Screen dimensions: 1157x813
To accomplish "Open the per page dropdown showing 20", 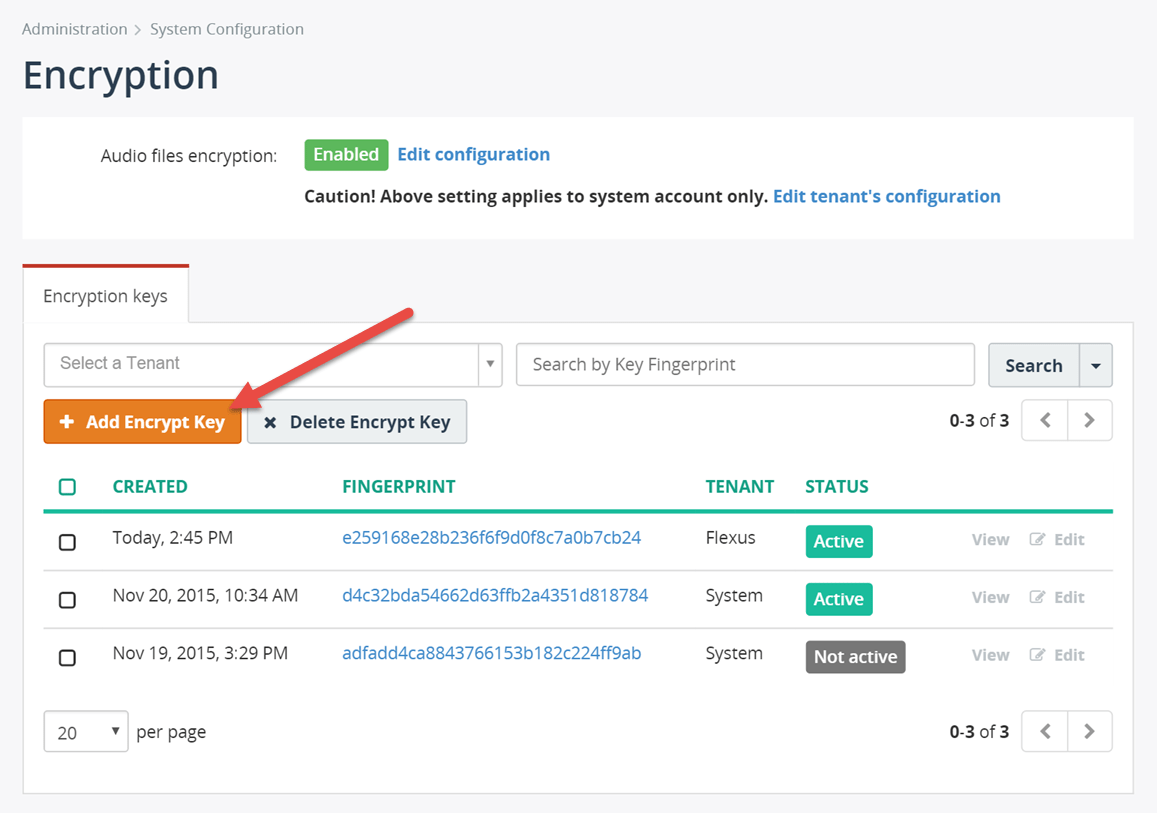I will pos(85,731).
